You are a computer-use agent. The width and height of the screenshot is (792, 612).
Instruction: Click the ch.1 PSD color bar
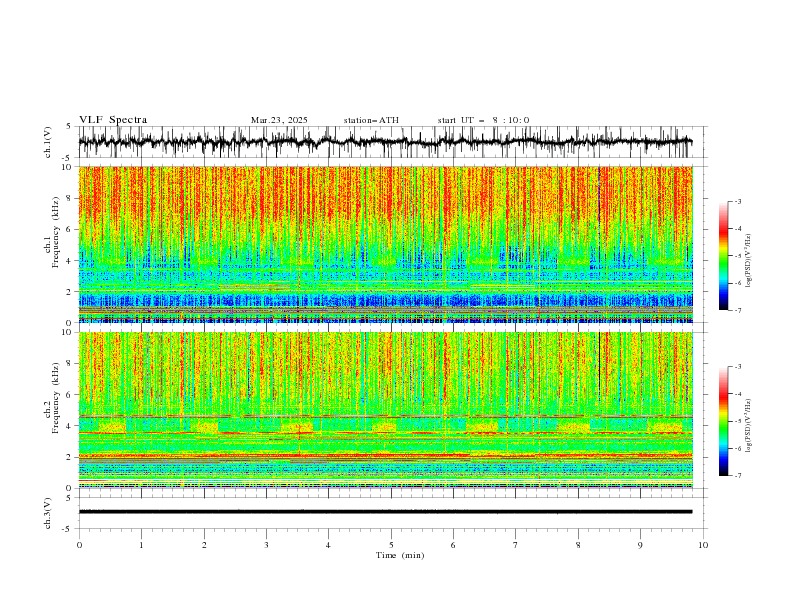tap(723, 256)
